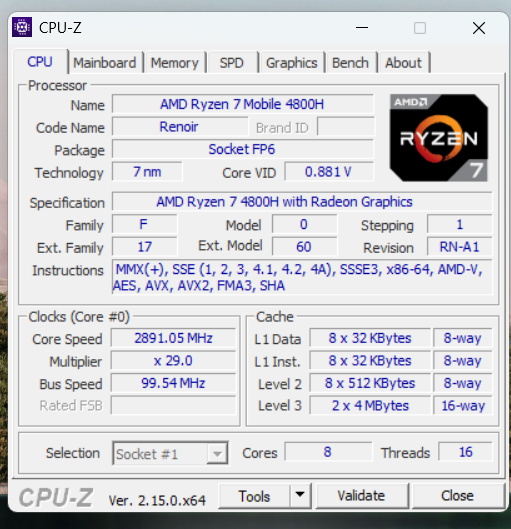Minimize the CPU-Z window

coord(362,28)
